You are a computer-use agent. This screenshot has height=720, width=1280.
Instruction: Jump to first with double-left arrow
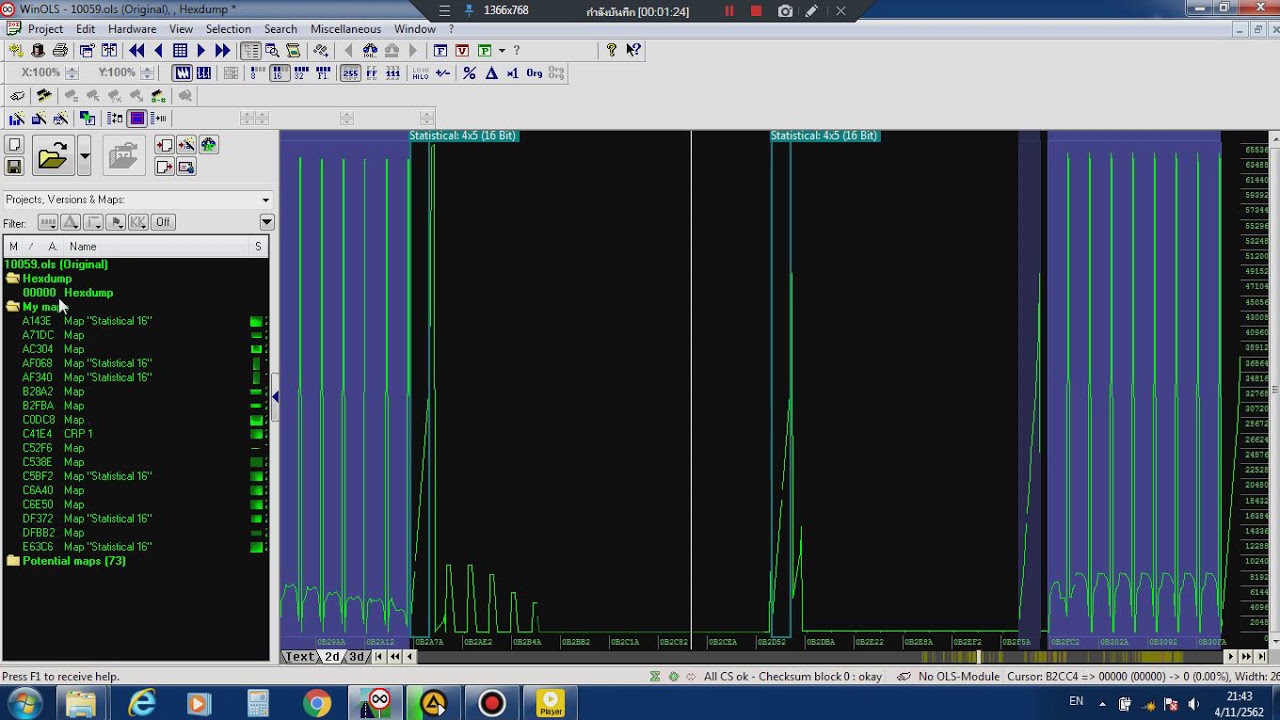[137, 50]
